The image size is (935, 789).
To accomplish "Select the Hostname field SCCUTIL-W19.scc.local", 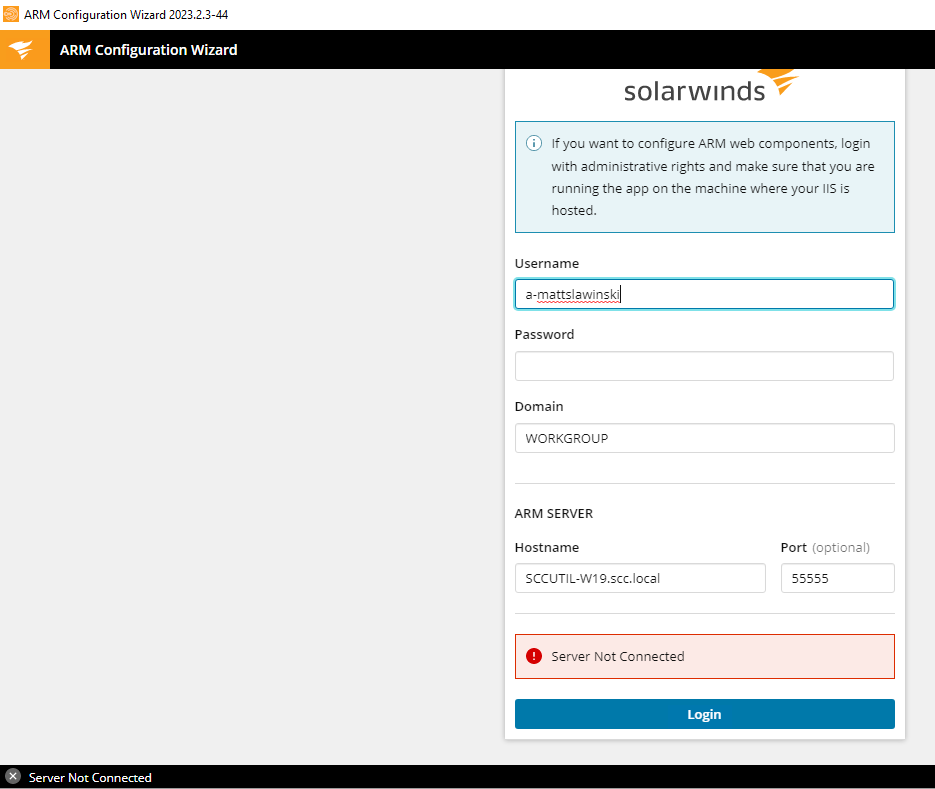I will click(x=640, y=578).
